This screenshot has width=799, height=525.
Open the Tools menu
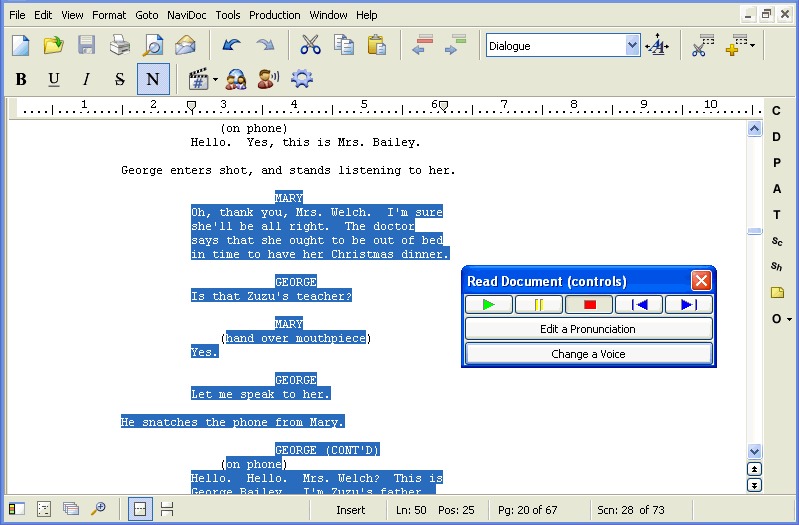click(x=228, y=15)
